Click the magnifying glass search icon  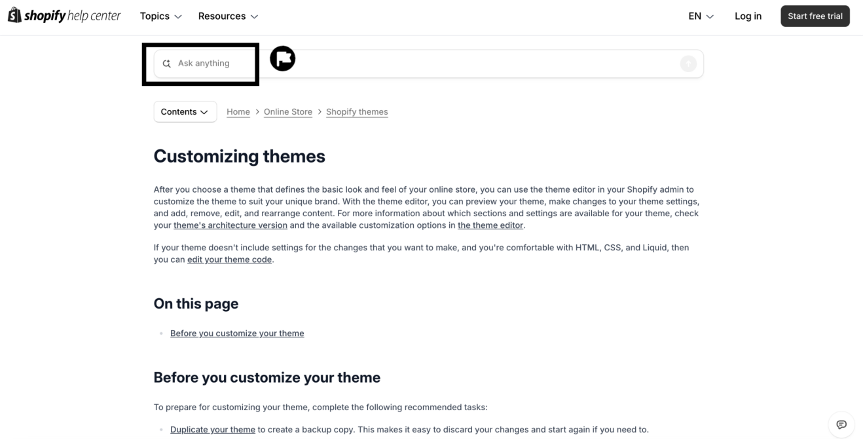click(x=167, y=63)
